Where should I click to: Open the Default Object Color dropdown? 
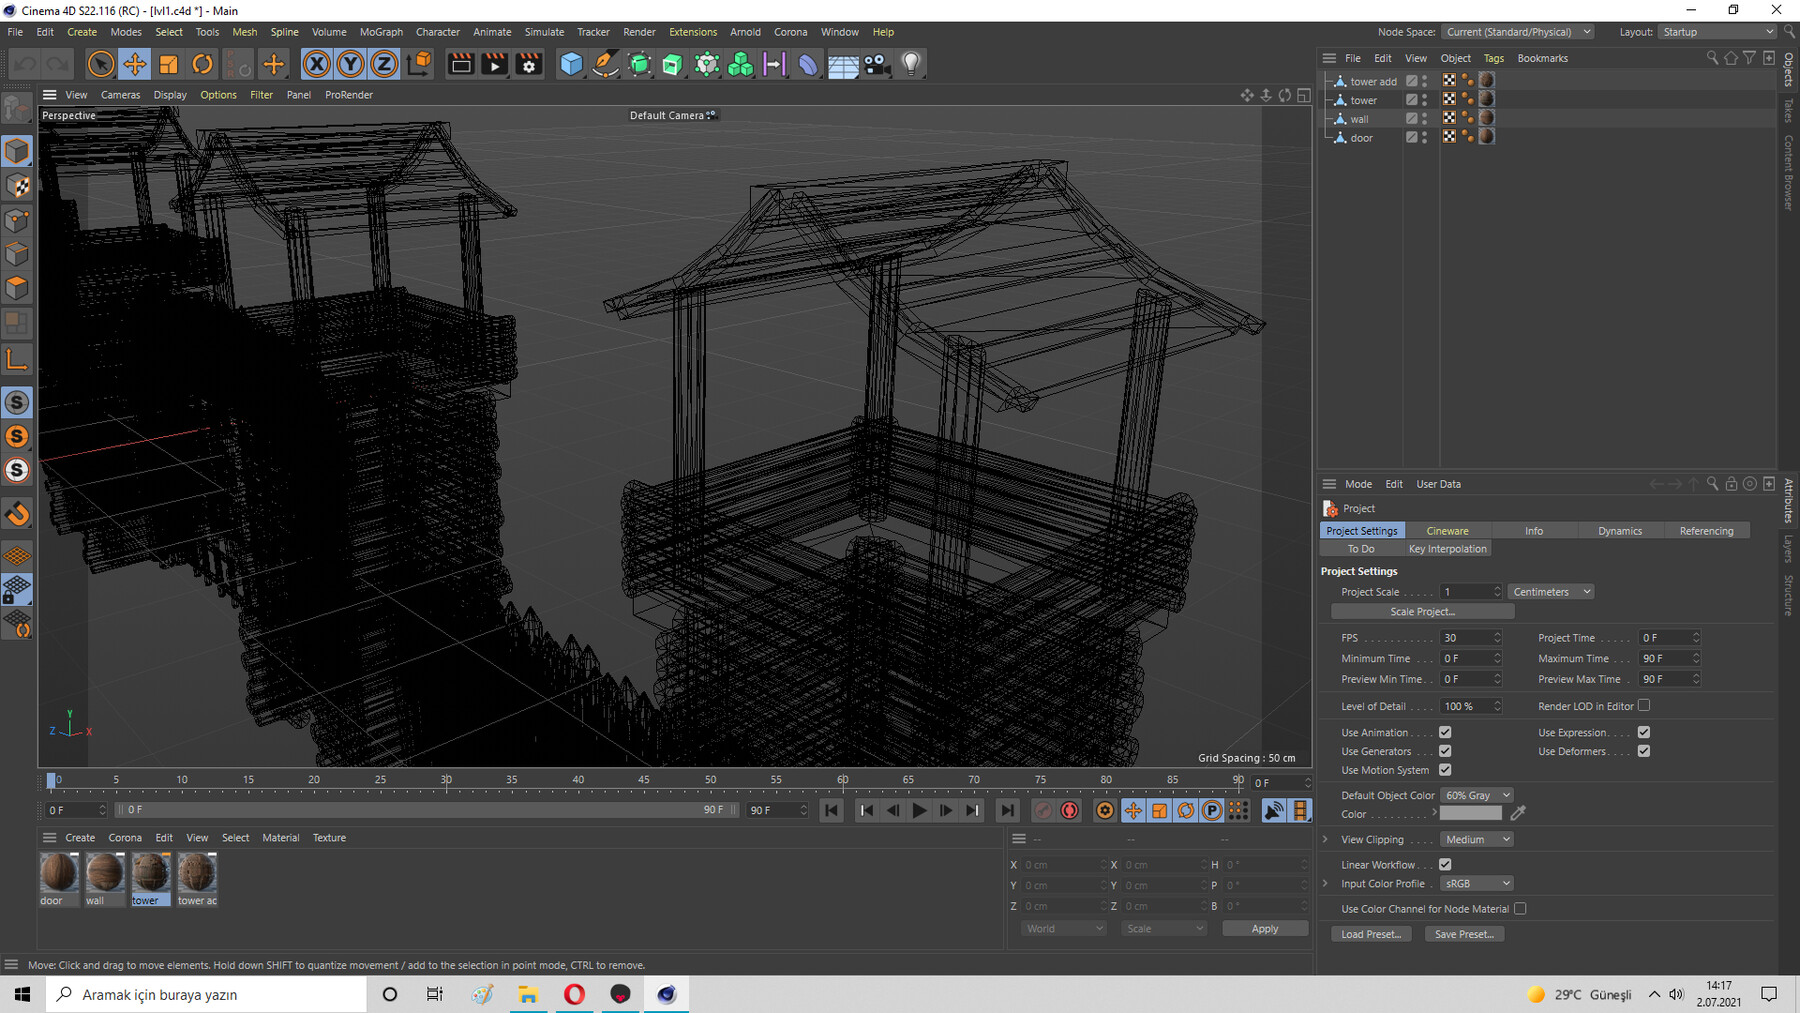point(1476,796)
